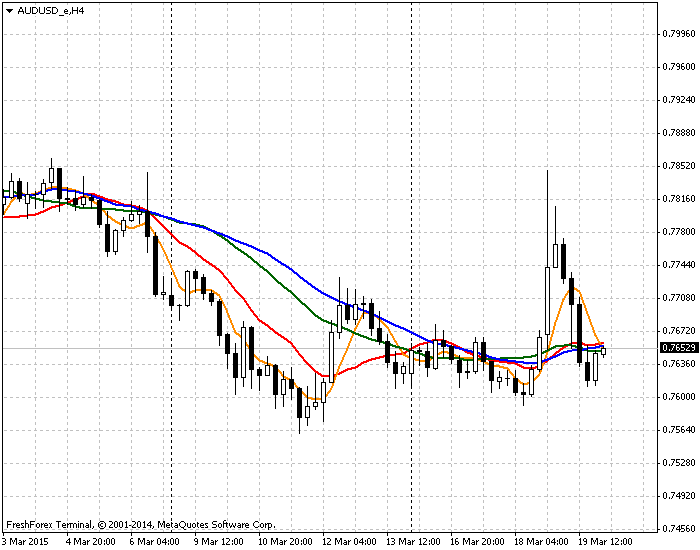Image resolution: width=700 pixels, height=550 pixels.
Task: Click the 13 Mar 12:00 time label
Action: click(414, 542)
